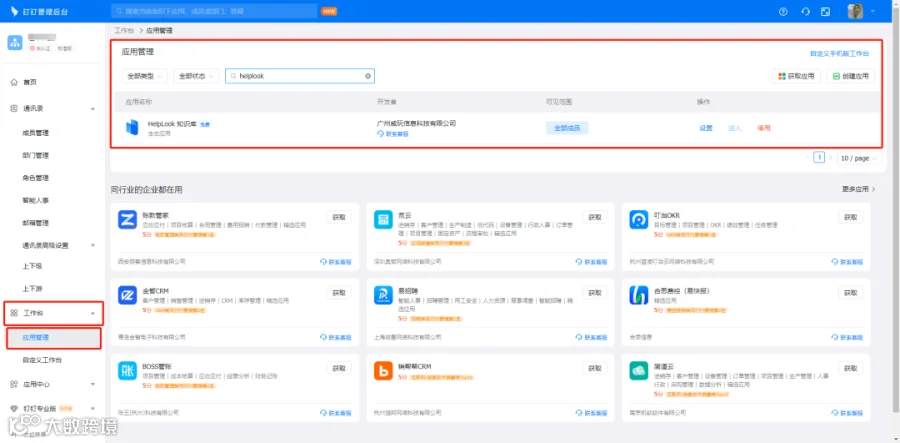Click the customer service headset icon in the header

pos(805,11)
